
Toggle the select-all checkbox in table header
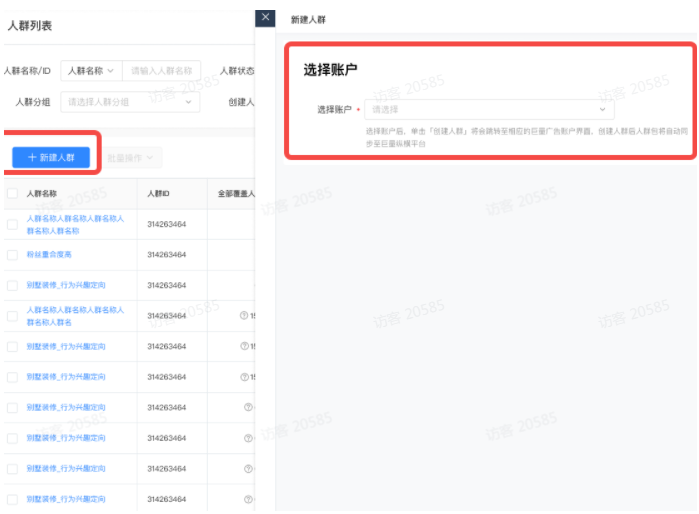click(12, 193)
